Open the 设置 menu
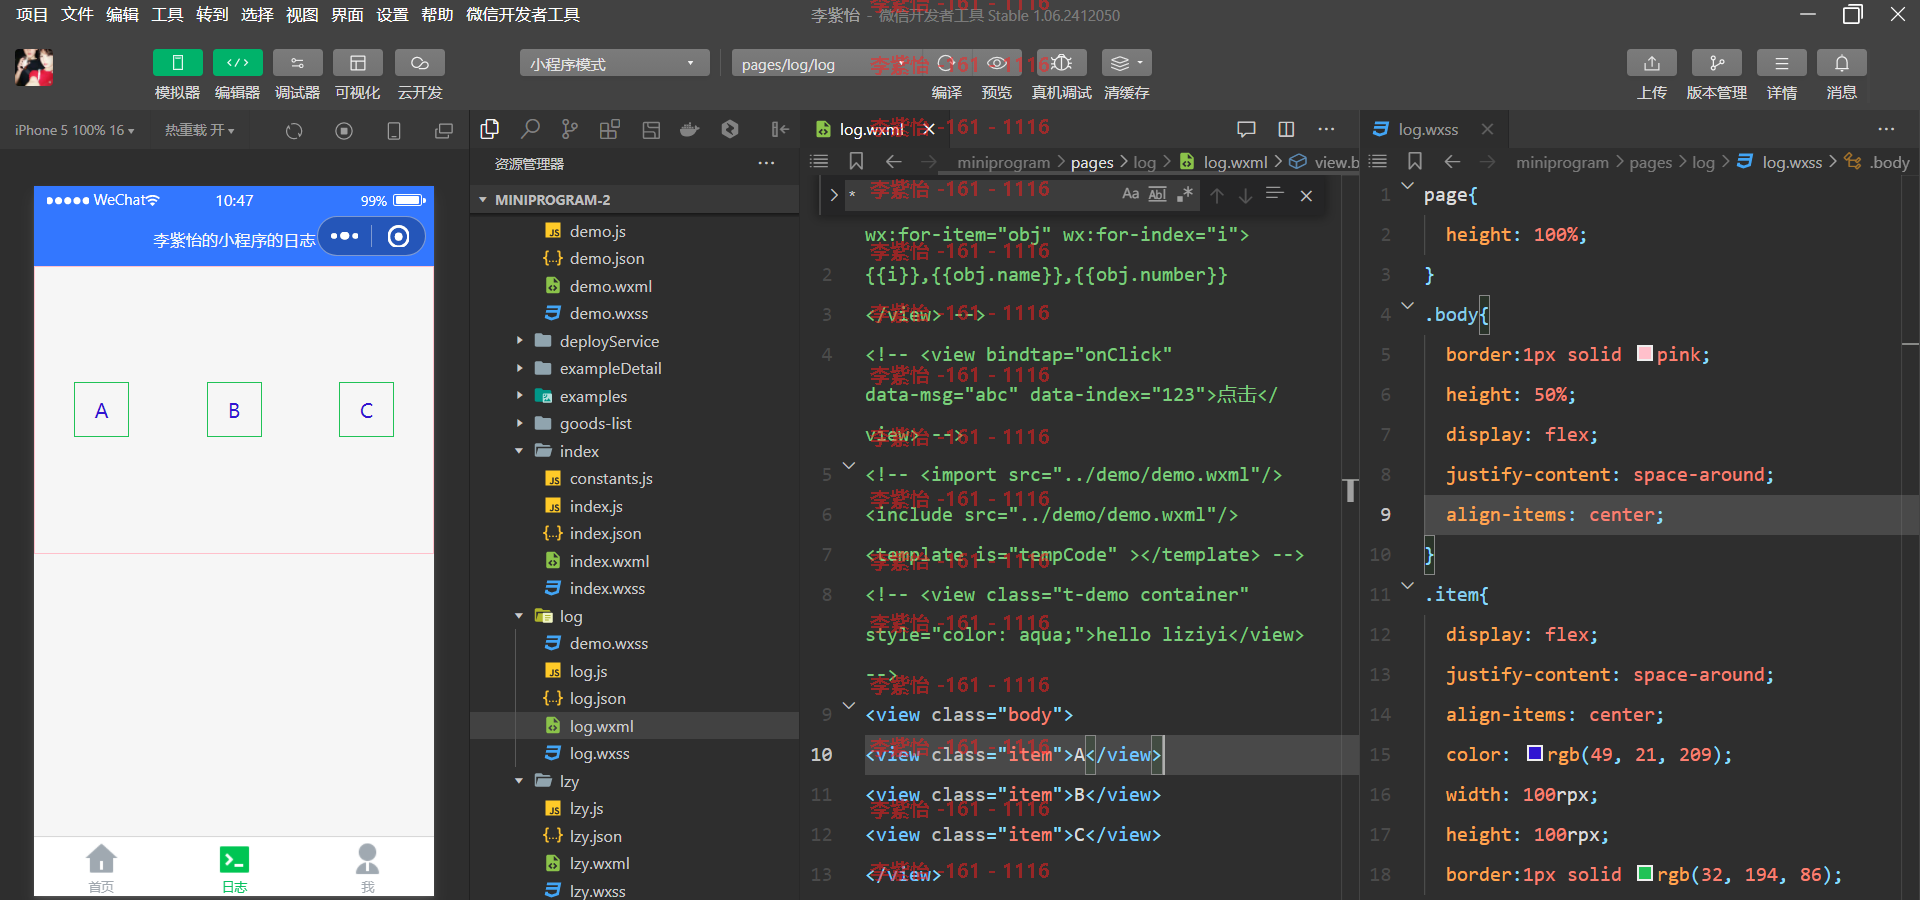Image resolution: width=1920 pixels, height=900 pixels. click(x=392, y=15)
